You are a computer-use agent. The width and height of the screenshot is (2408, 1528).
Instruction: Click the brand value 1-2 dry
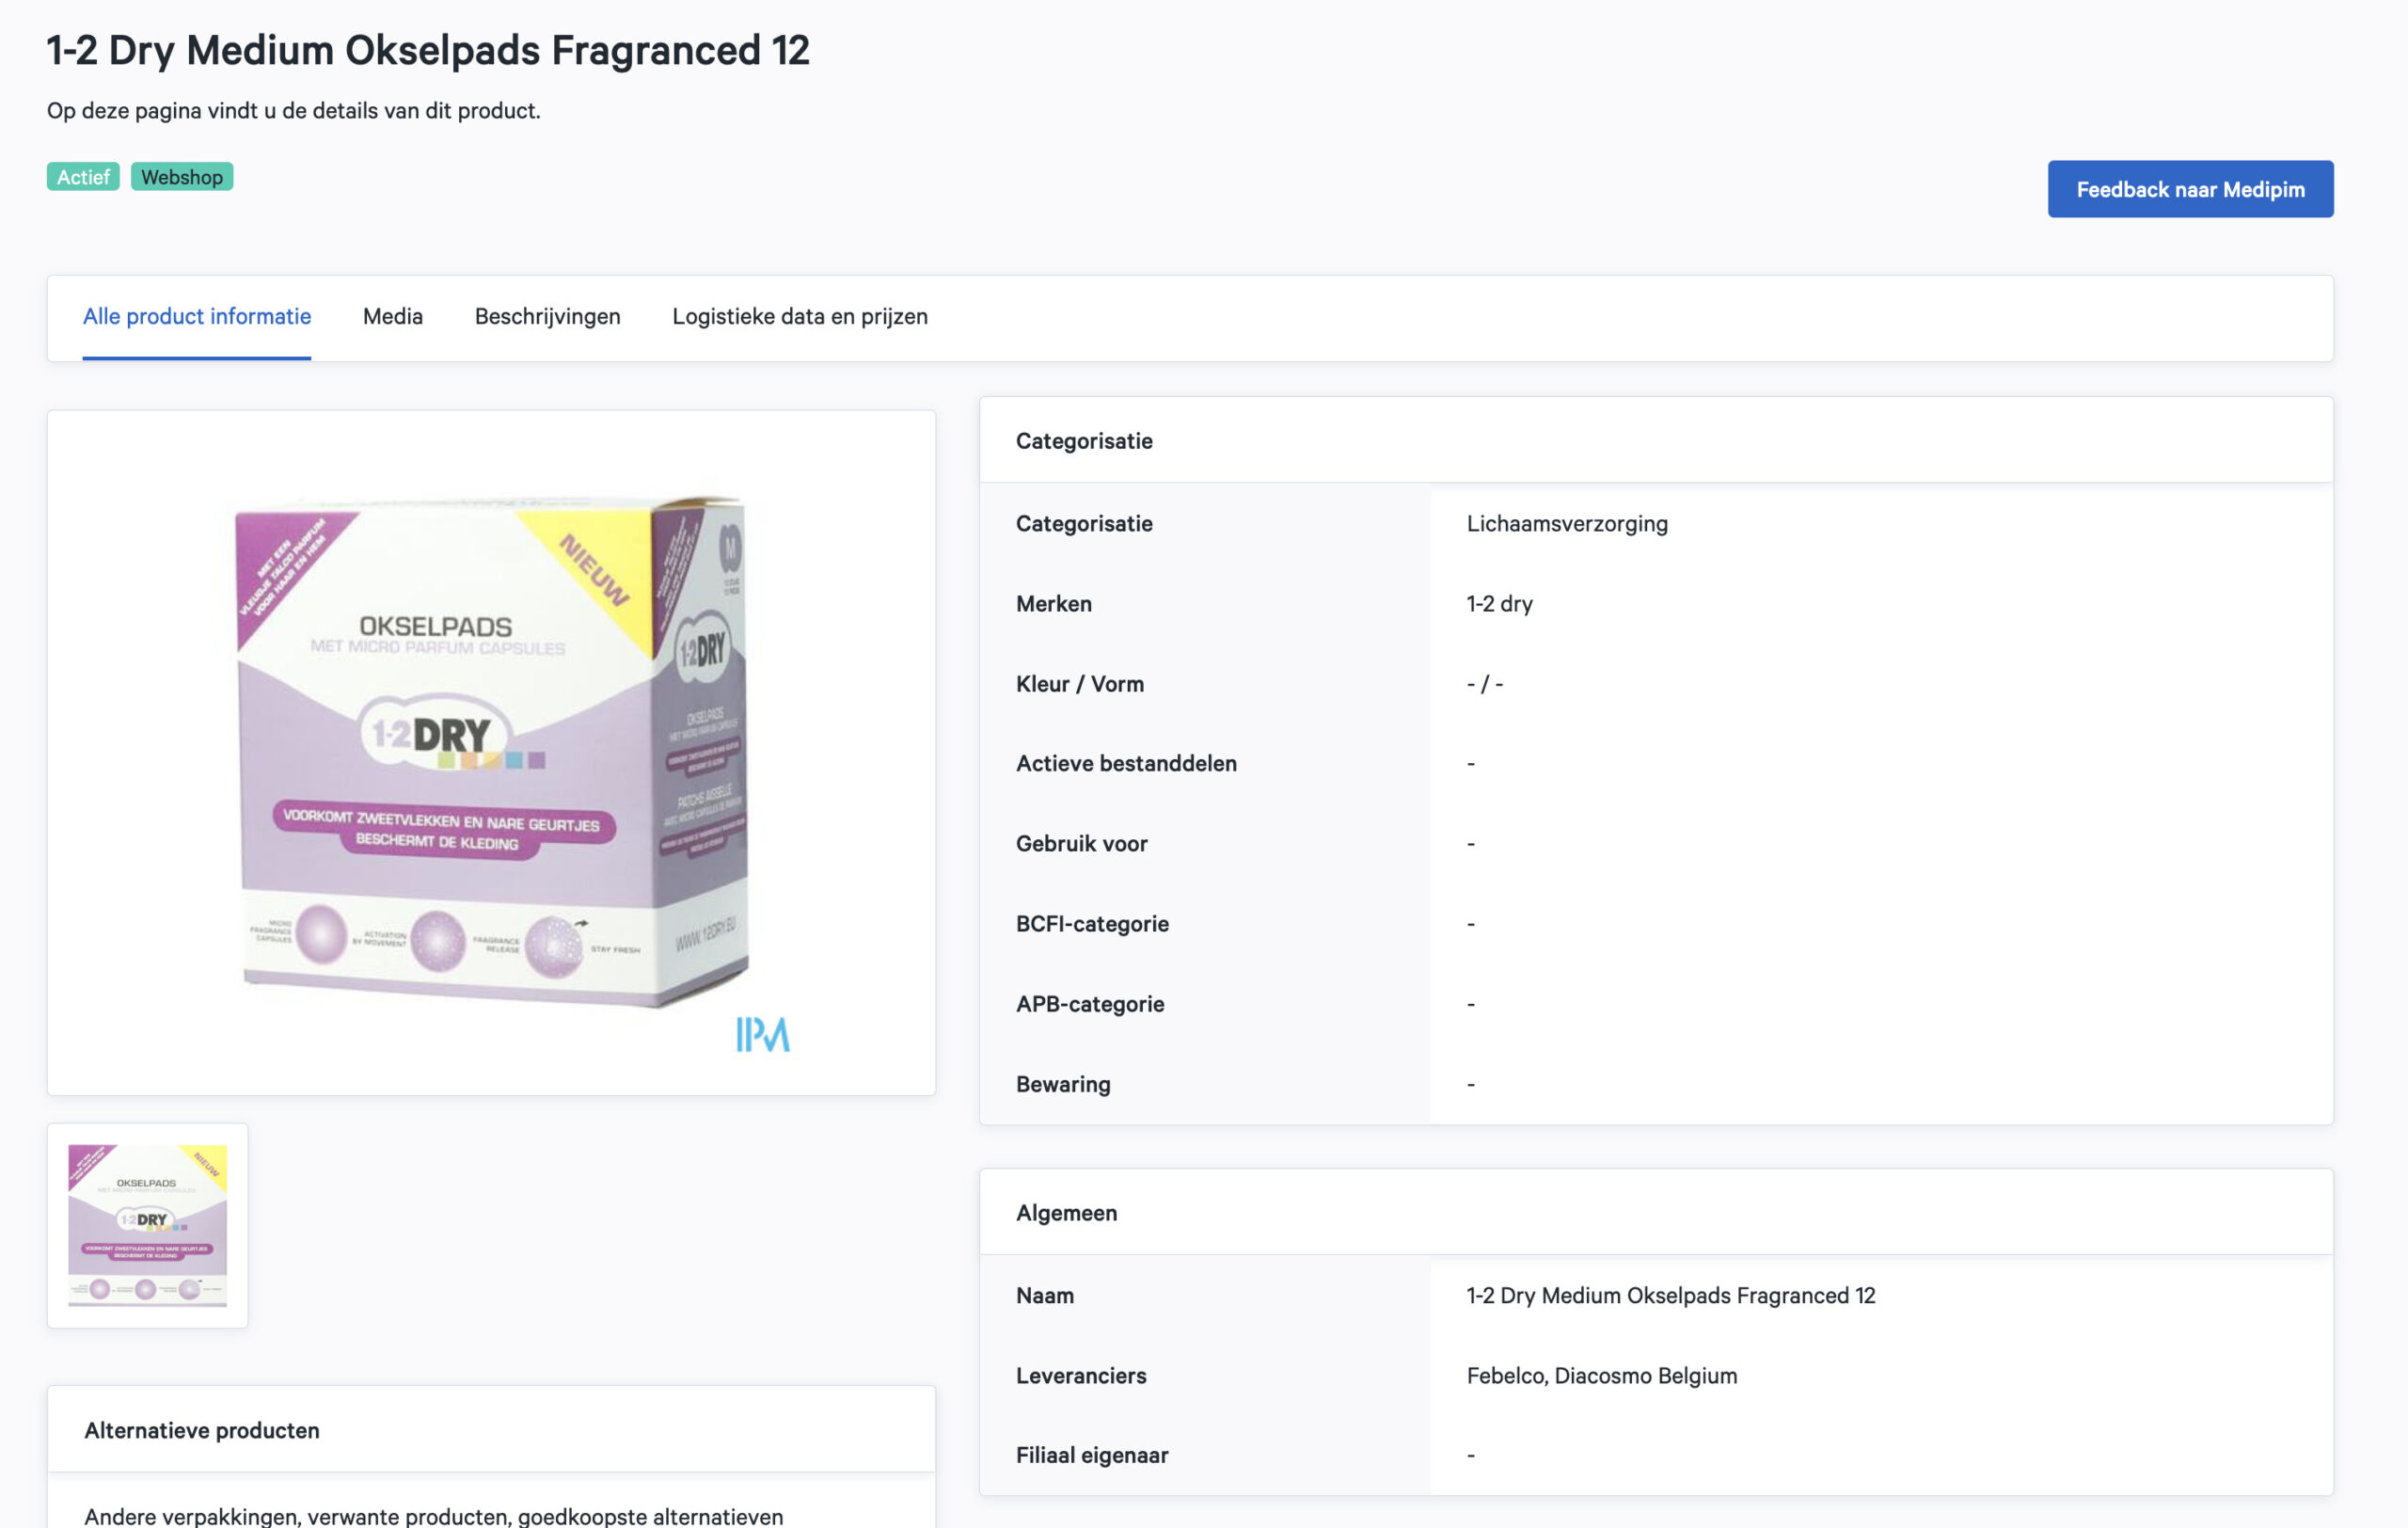coord(1499,603)
